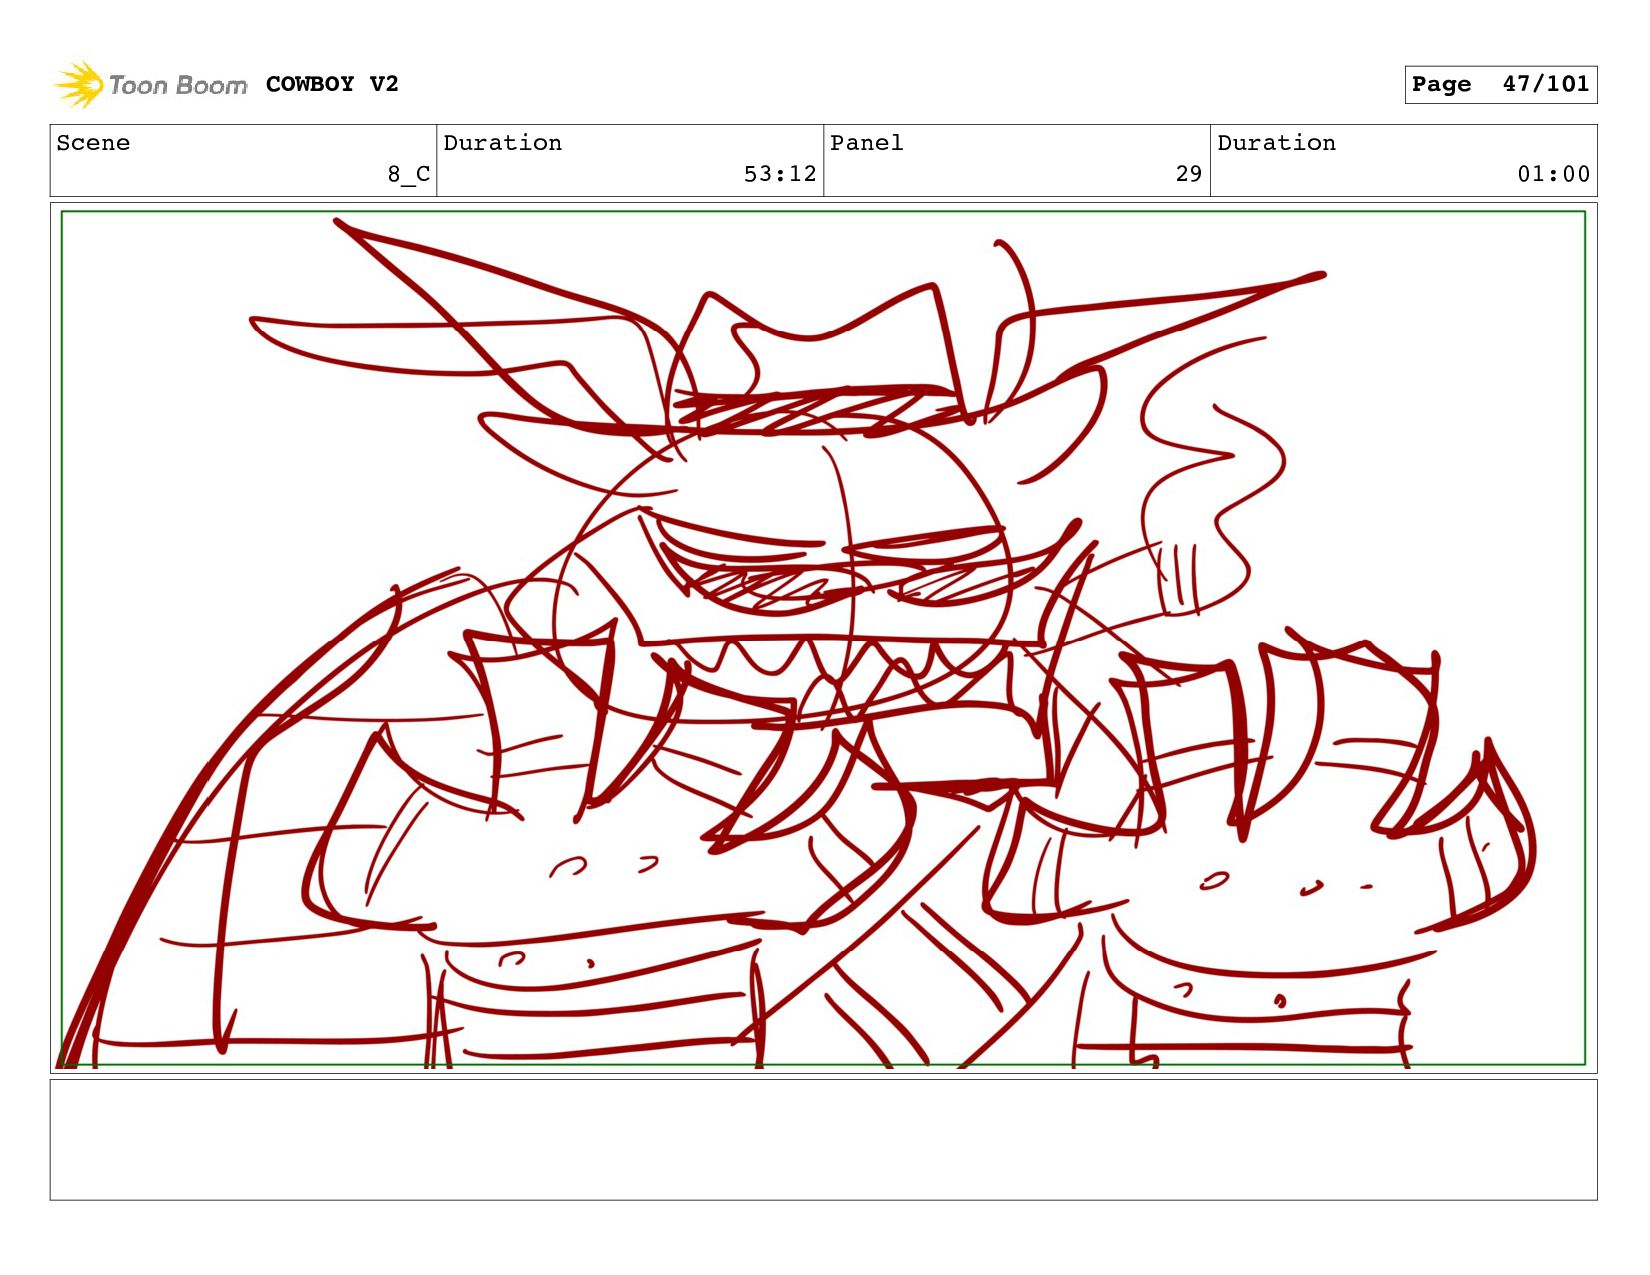1650x1275 pixels.
Task: Click the 'Scene' header label
Action: tap(93, 143)
